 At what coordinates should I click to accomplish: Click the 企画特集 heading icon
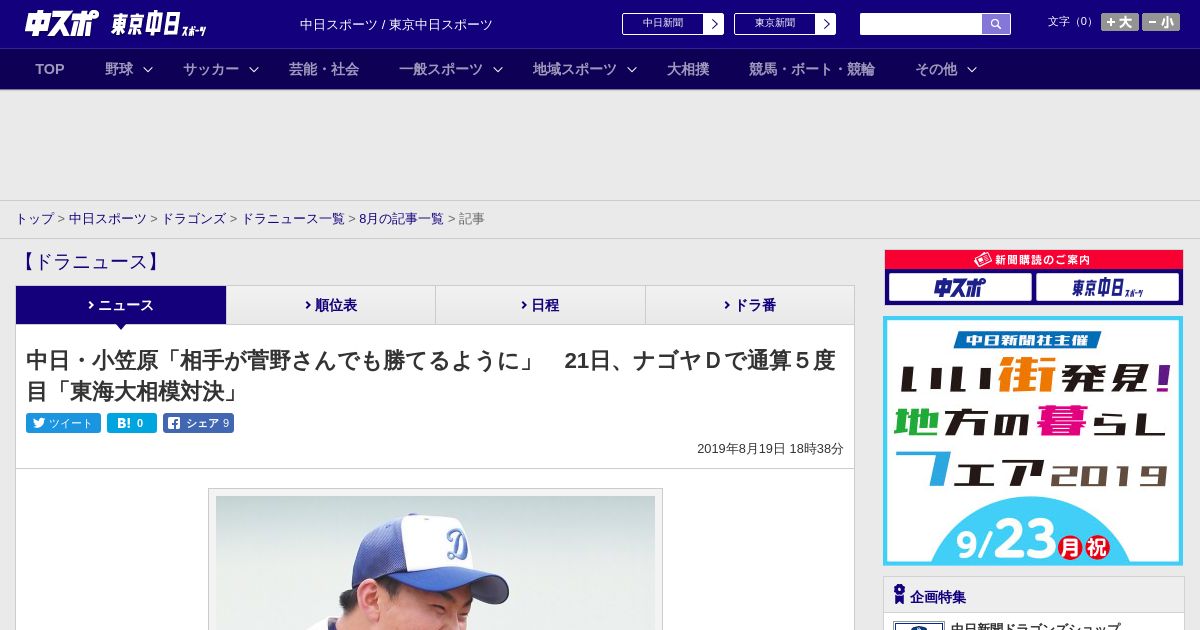click(x=899, y=595)
